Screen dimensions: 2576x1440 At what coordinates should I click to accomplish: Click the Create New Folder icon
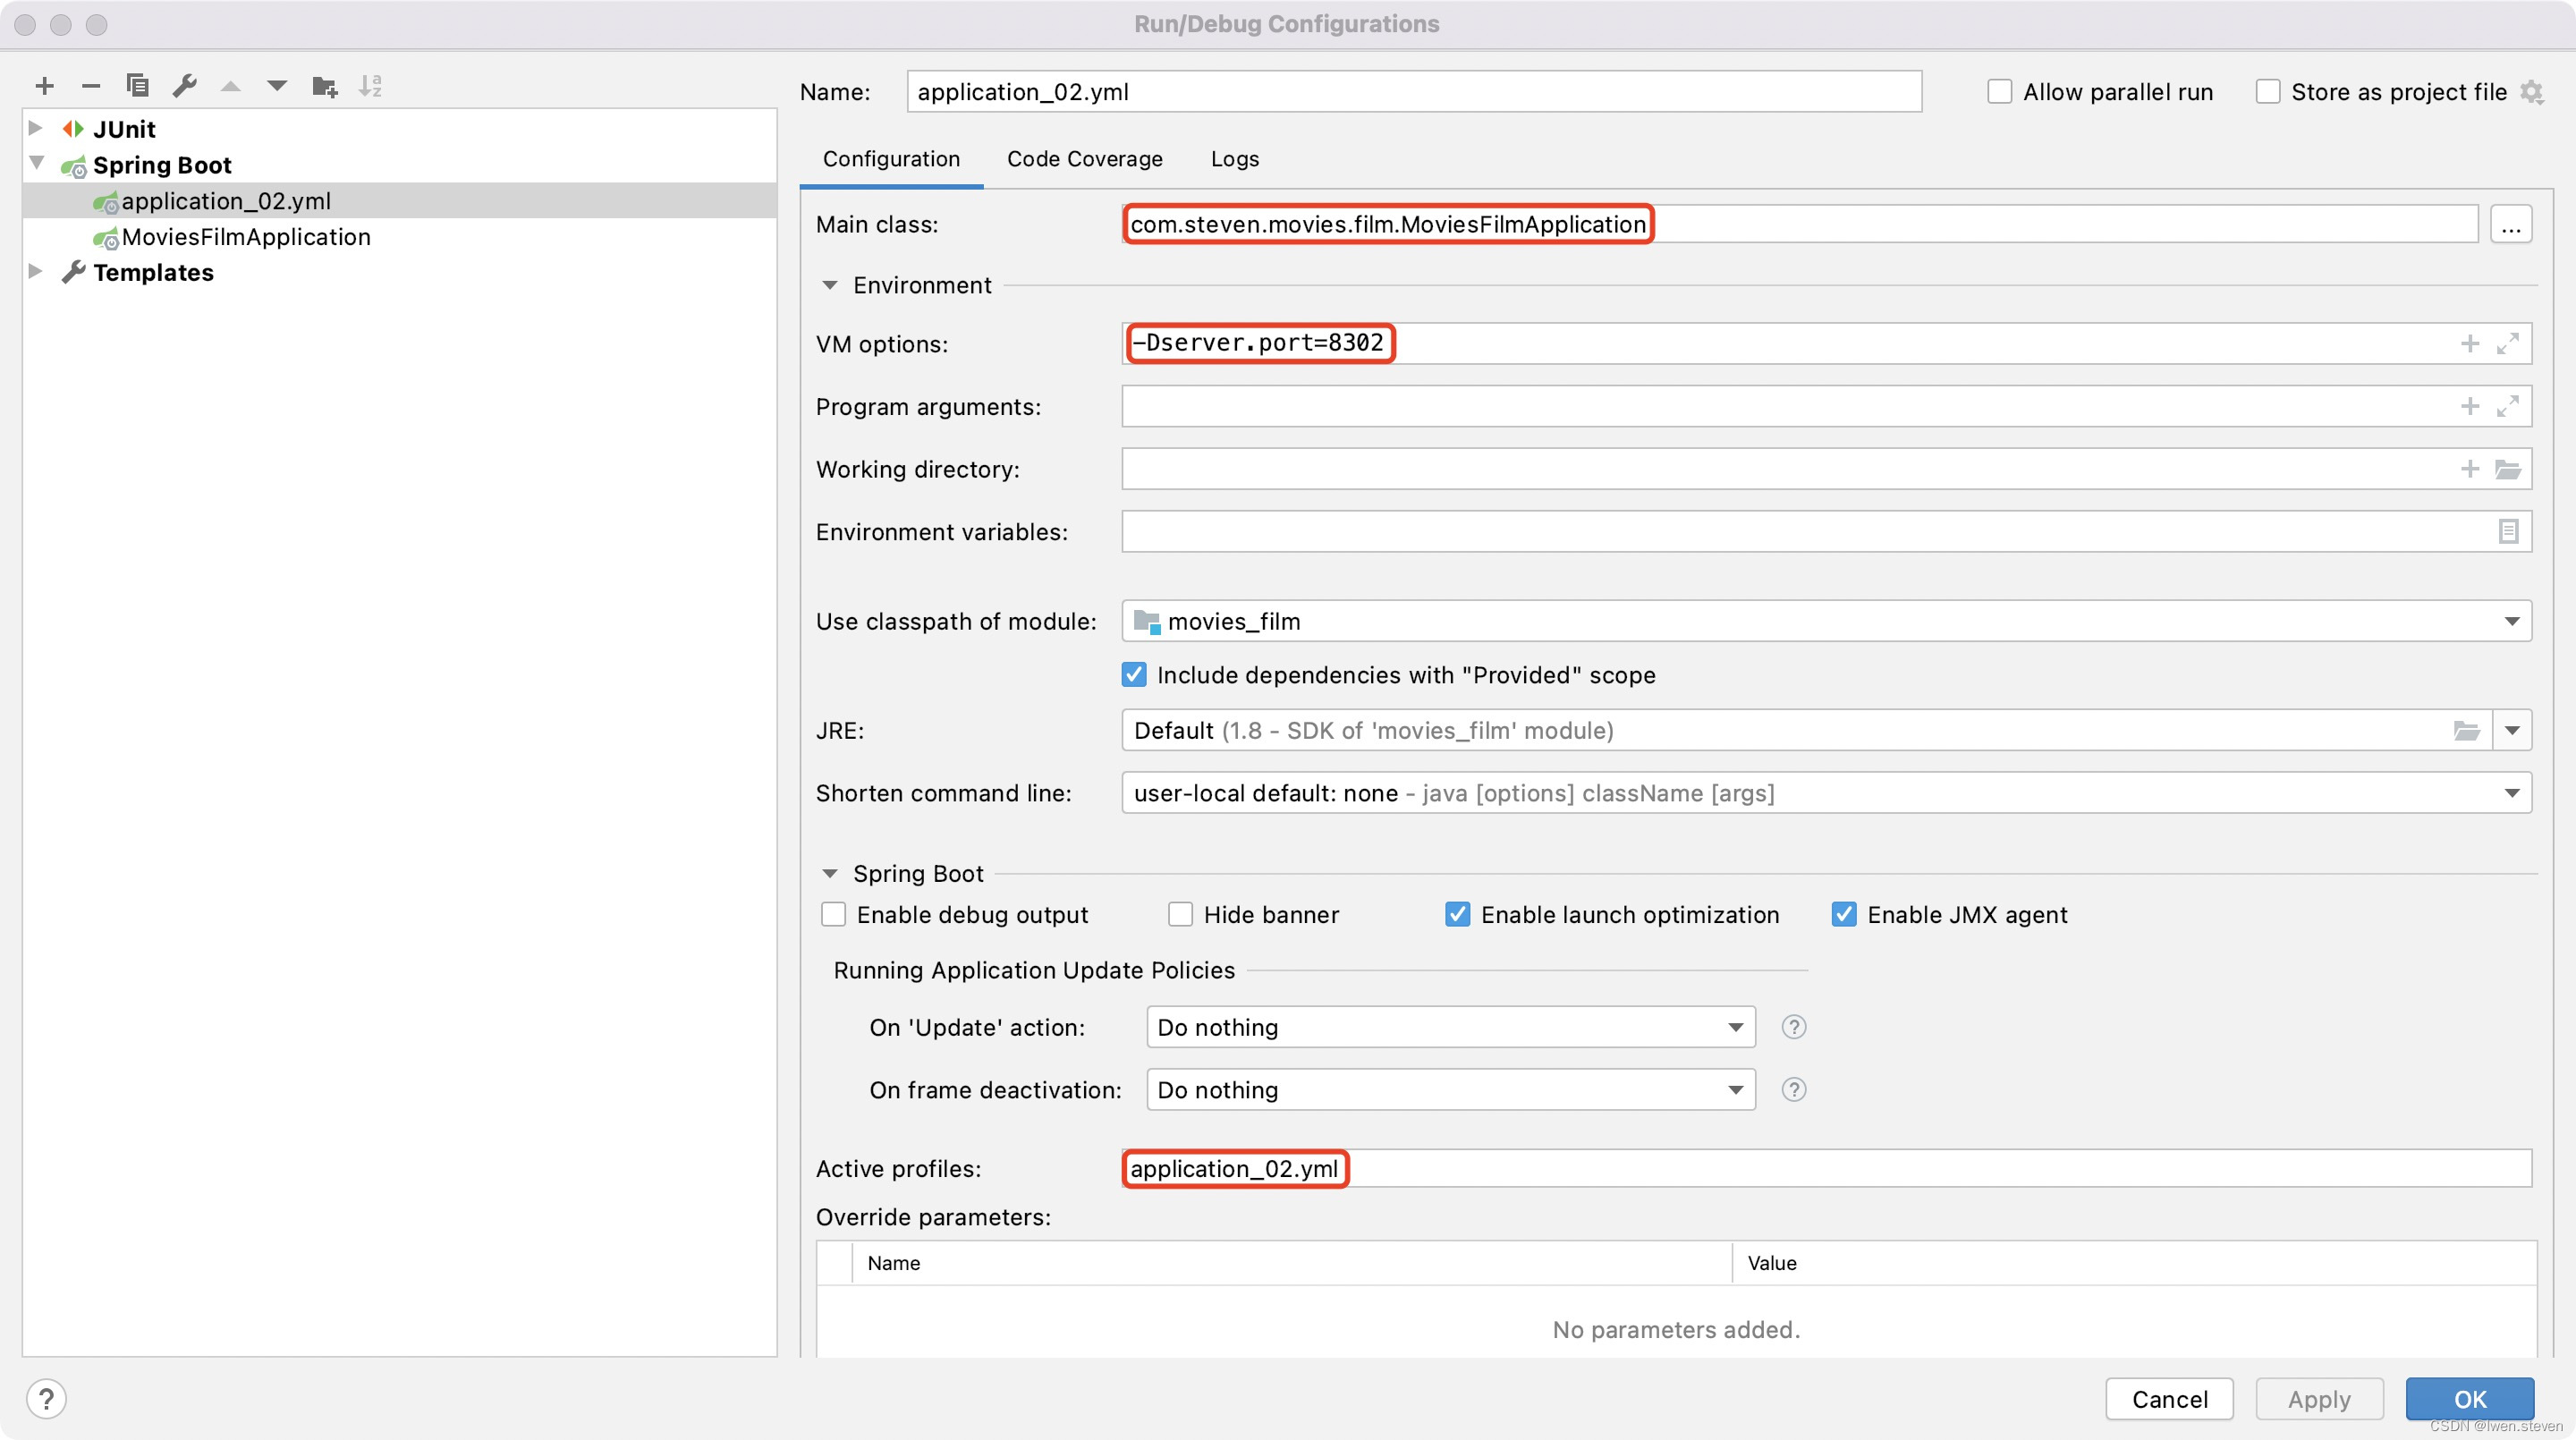(324, 86)
